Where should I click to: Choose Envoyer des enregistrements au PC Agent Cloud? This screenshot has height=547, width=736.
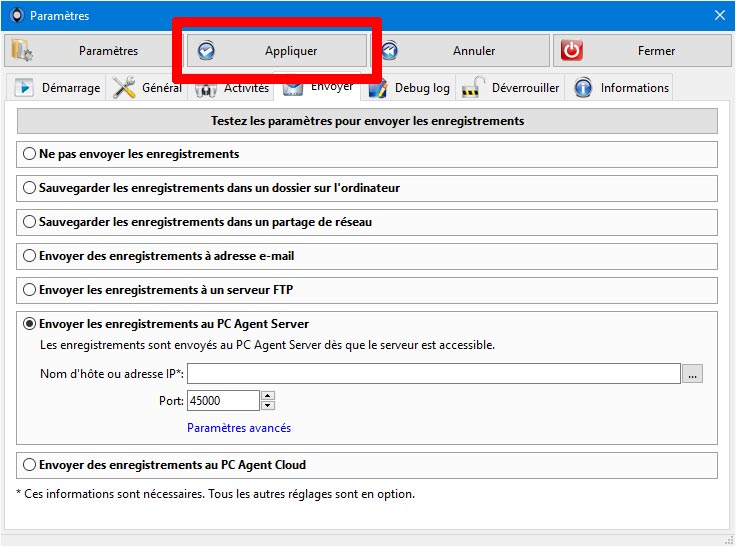tap(29, 465)
